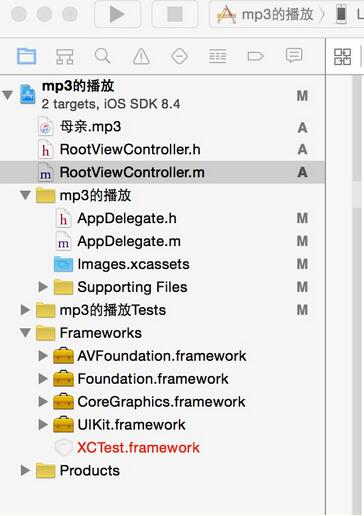This screenshot has height=516, width=364.
Task: Open the Breakpoint navigator tag icon
Action: (x=256, y=56)
